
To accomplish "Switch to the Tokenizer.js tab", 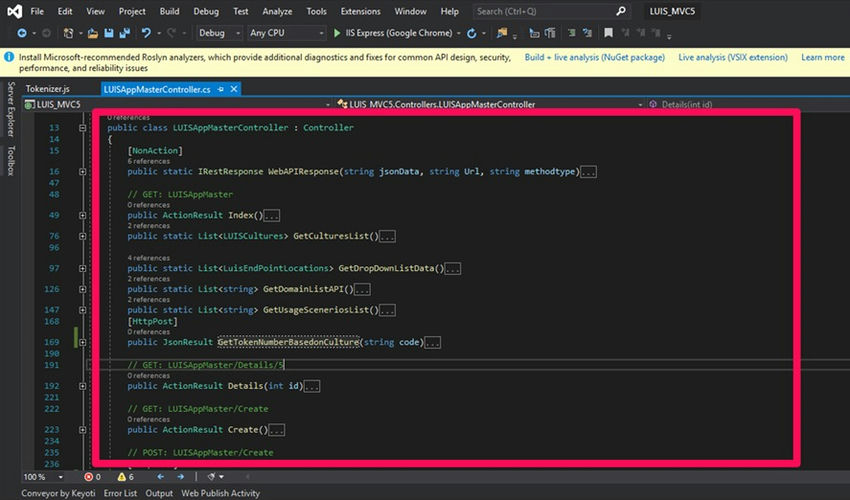I will click(47, 88).
